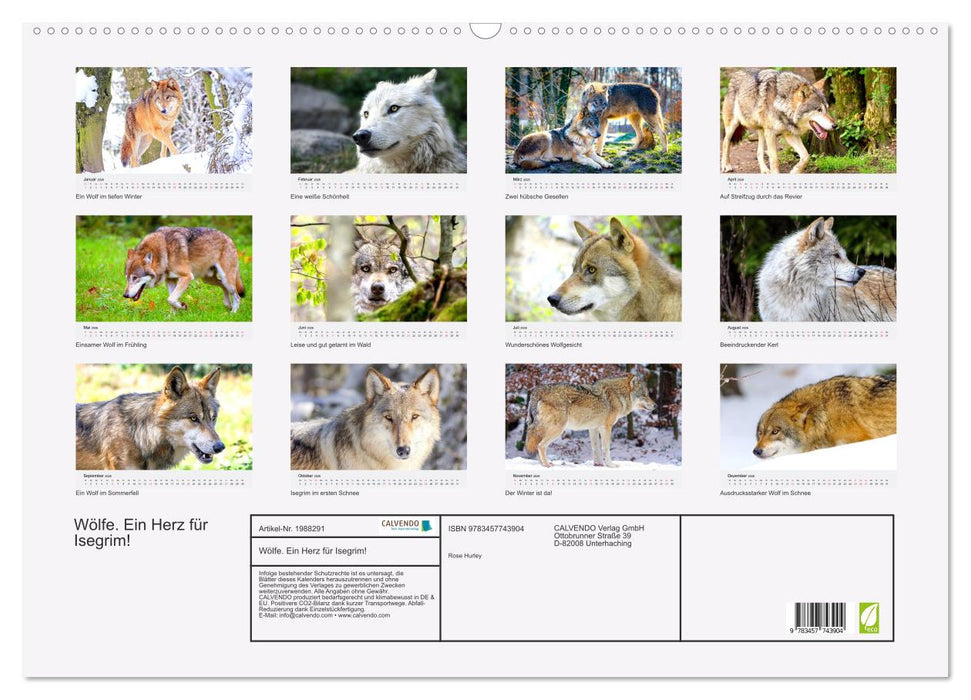The width and height of the screenshot is (971, 700).
Task: Open the 'Ein Wolf im tiefen Winter' photo
Action: (x=164, y=120)
